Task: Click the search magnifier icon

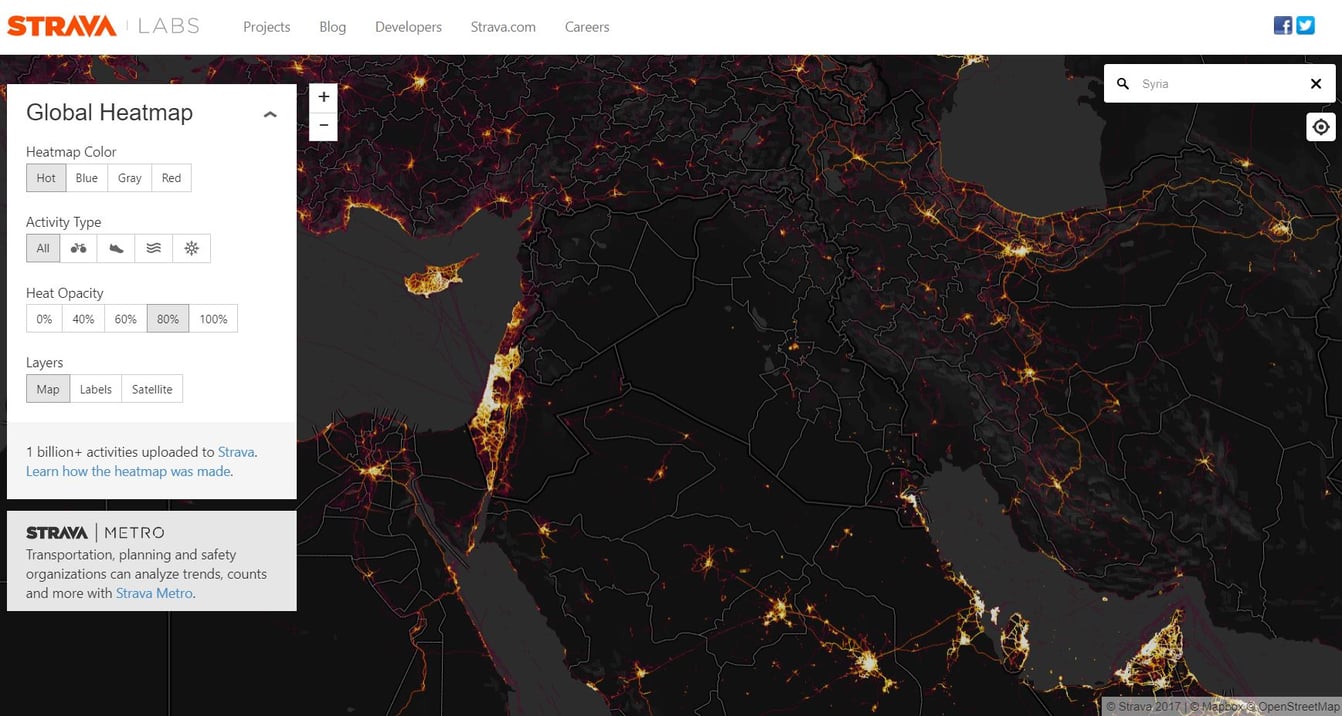Action: tap(1122, 84)
